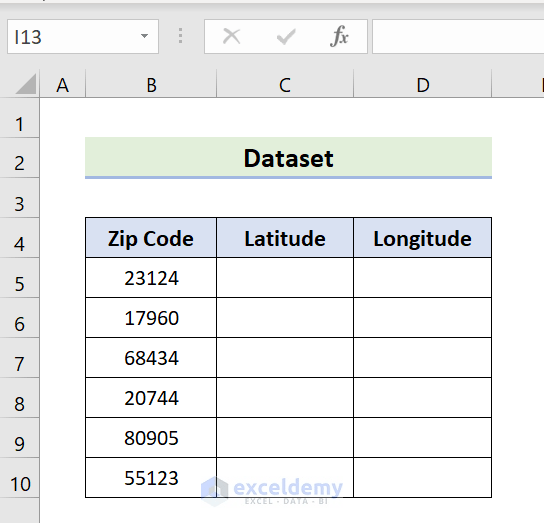
Task: Select the cell containing 80905
Action: tap(151, 437)
